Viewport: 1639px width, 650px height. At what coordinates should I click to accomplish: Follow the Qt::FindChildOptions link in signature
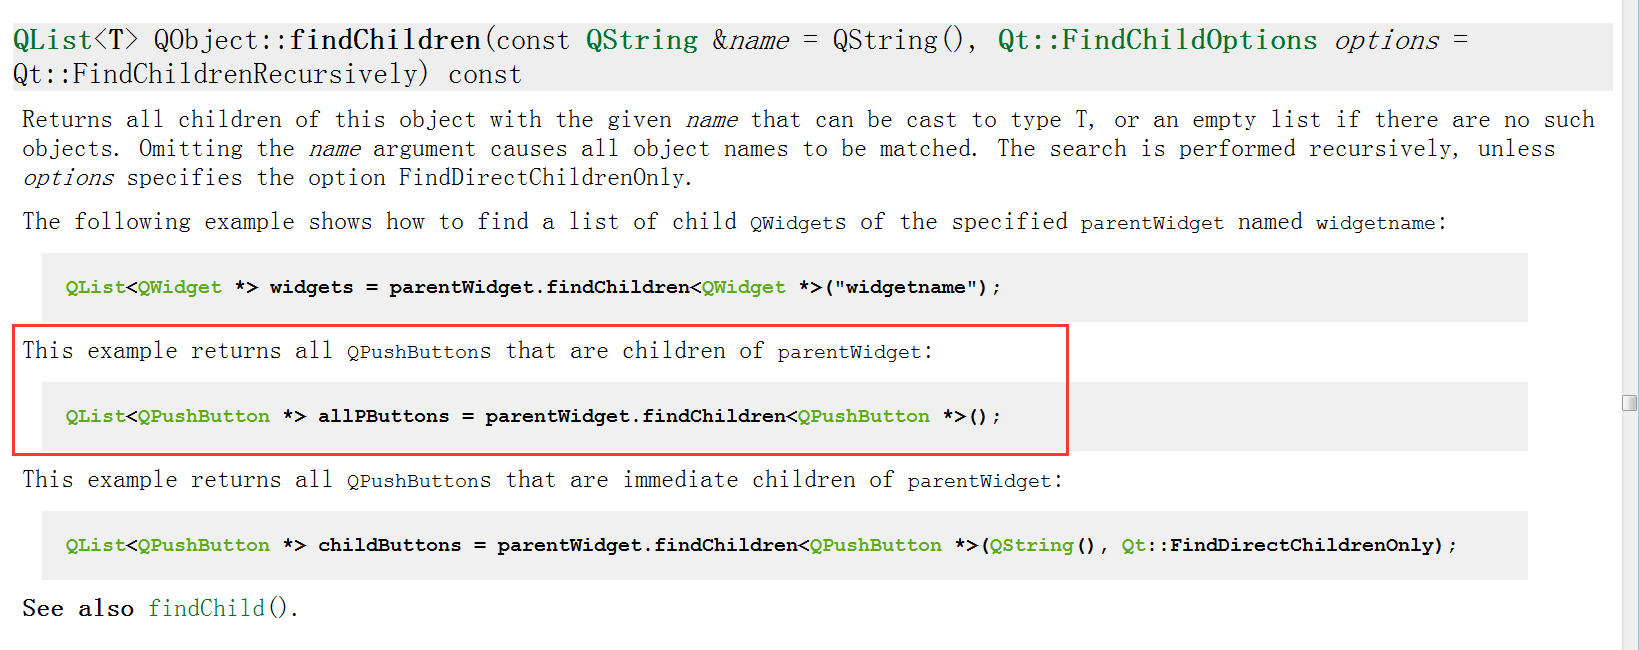[1158, 40]
